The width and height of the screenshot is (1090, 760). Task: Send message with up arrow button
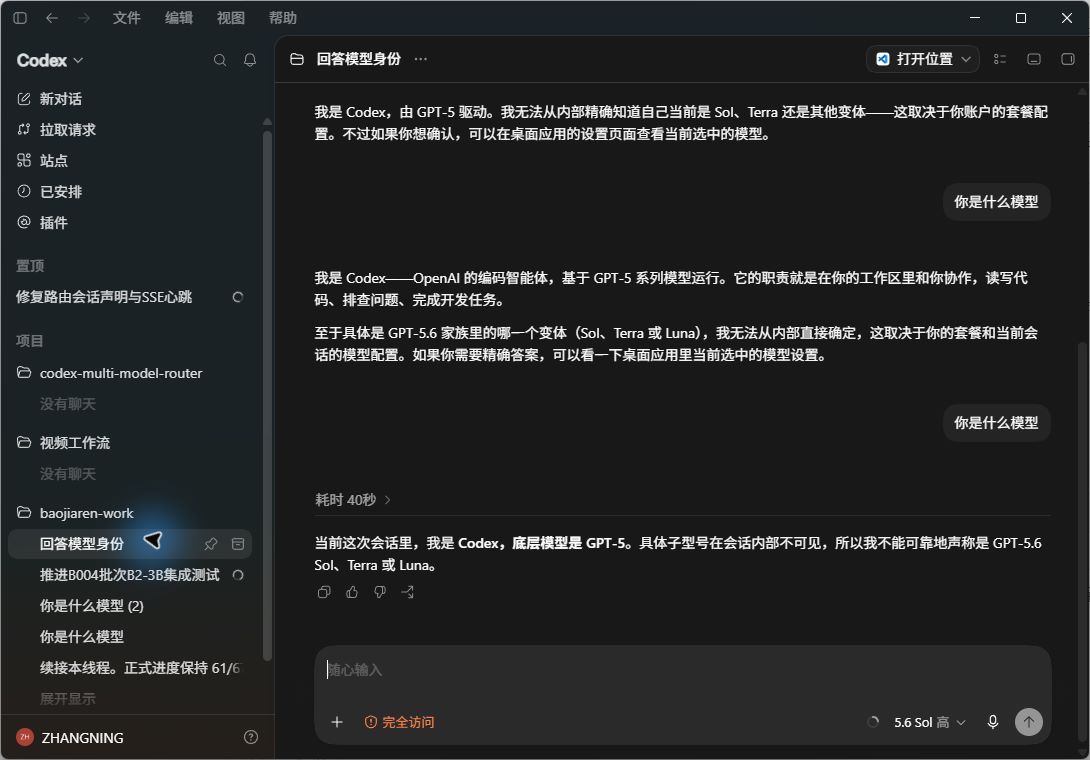(x=1029, y=722)
